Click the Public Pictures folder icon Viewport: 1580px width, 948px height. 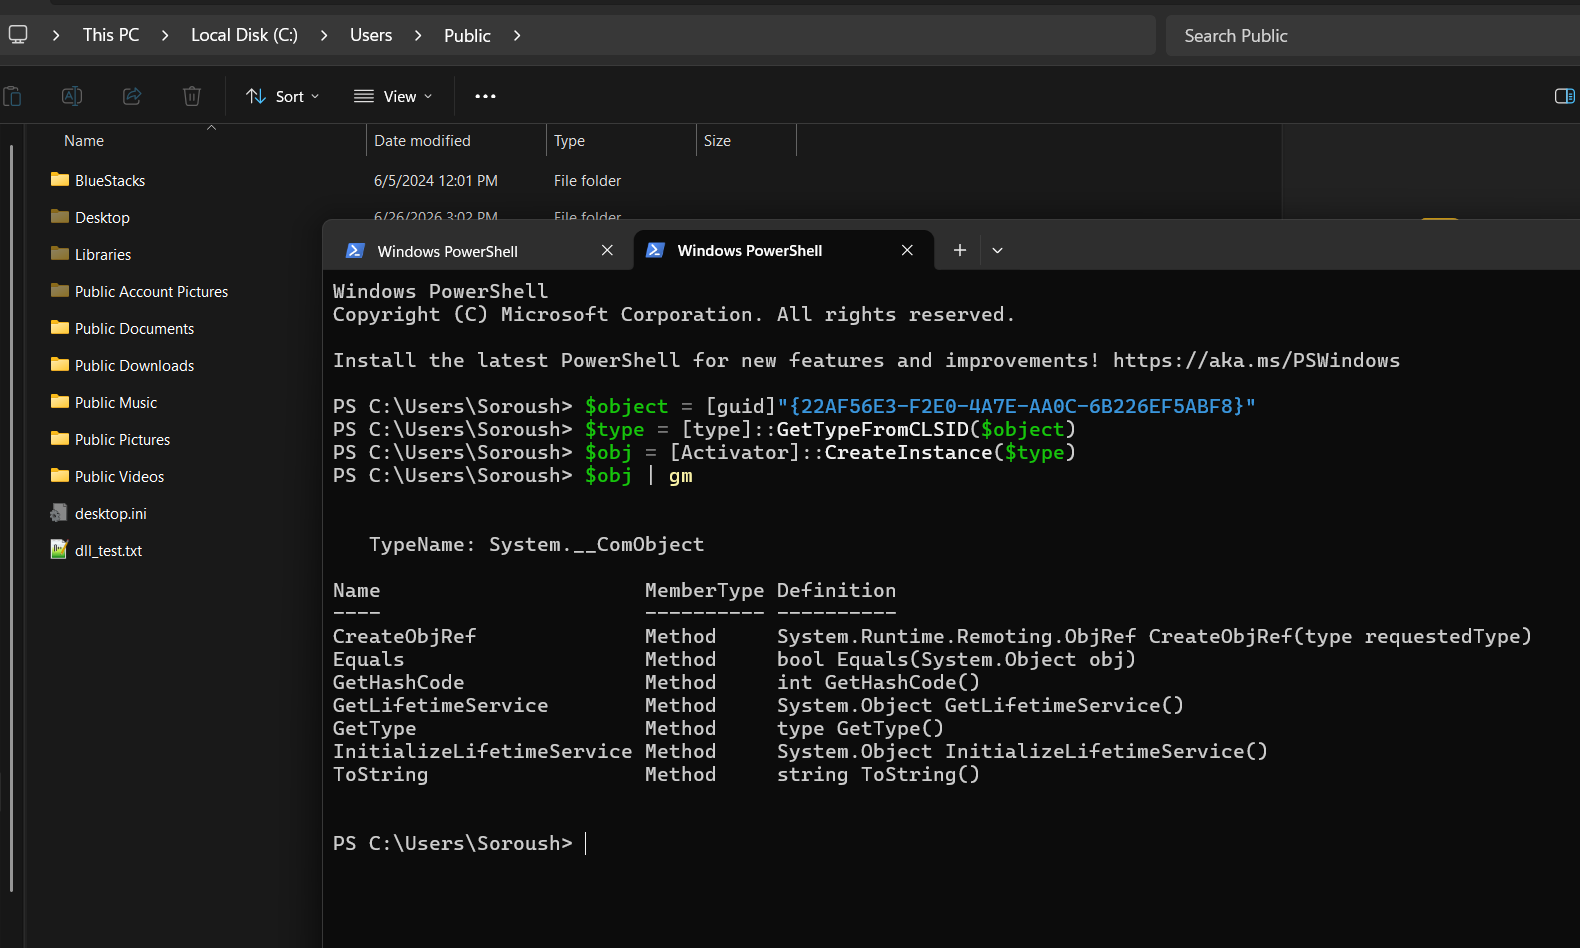coord(60,439)
